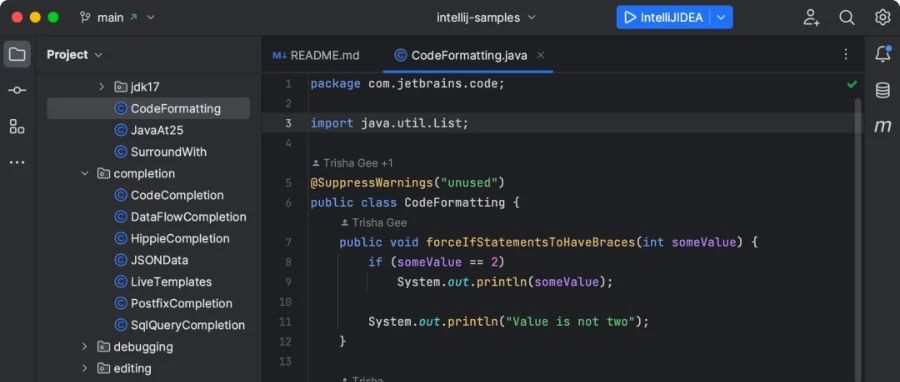Click the editing package folder icon
The width and height of the screenshot is (900, 382).
(x=103, y=368)
